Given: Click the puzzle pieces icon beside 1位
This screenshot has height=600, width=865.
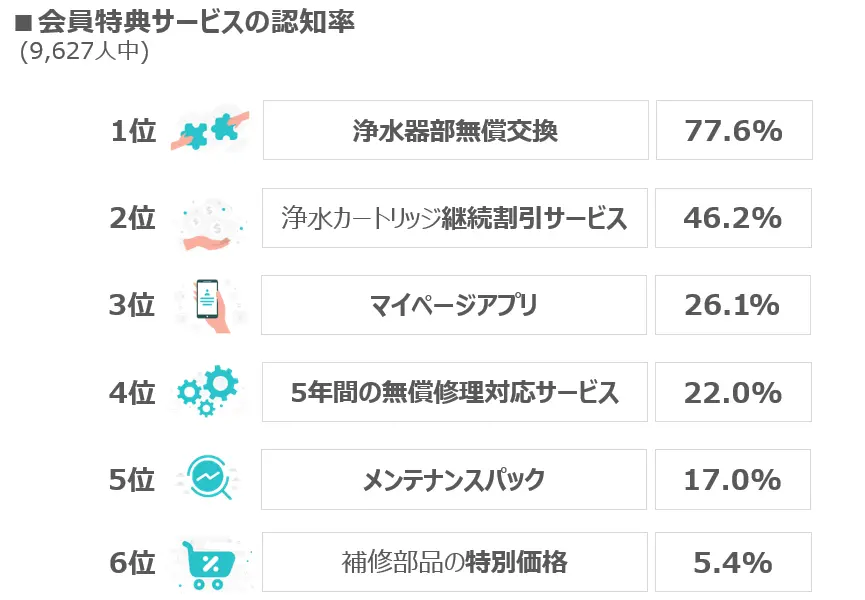Looking at the screenshot, I should [210, 130].
